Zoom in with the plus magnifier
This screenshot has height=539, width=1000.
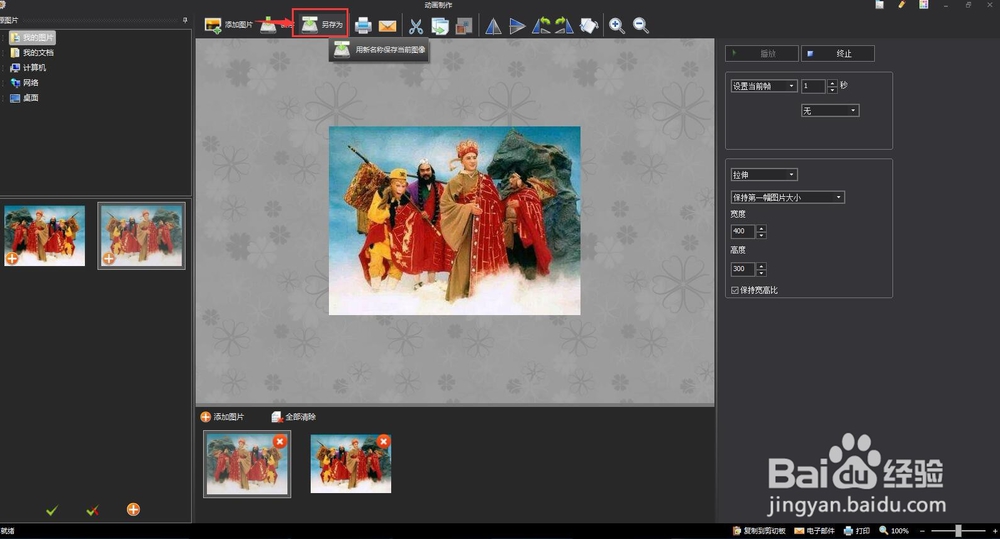[617, 26]
